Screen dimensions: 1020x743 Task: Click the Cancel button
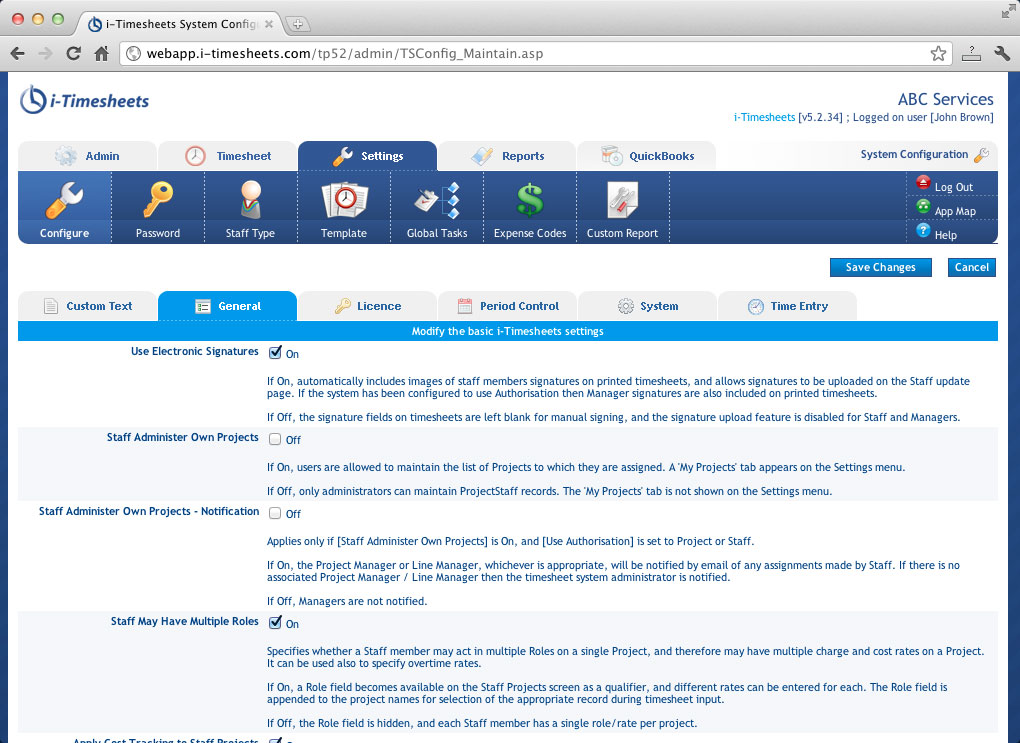(x=972, y=267)
